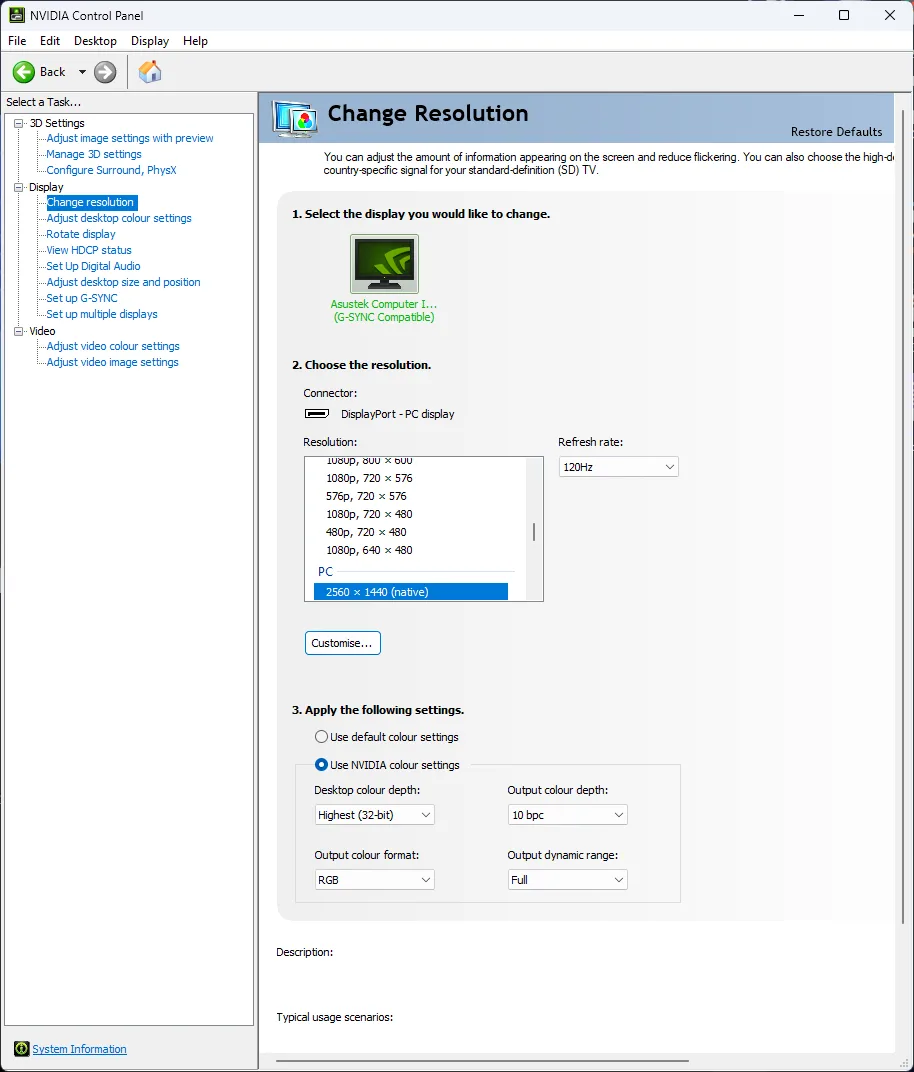
Task: Click the DisplayPort connector icon
Action: [x=317, y=414]
